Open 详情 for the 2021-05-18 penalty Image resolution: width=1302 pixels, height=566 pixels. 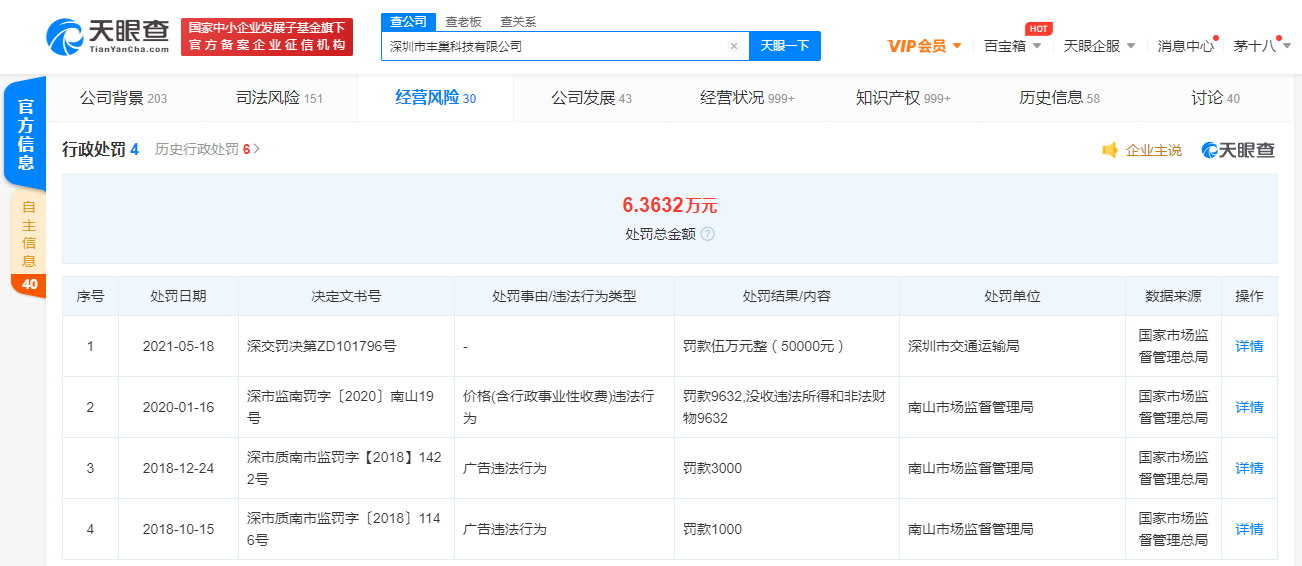1249,346
